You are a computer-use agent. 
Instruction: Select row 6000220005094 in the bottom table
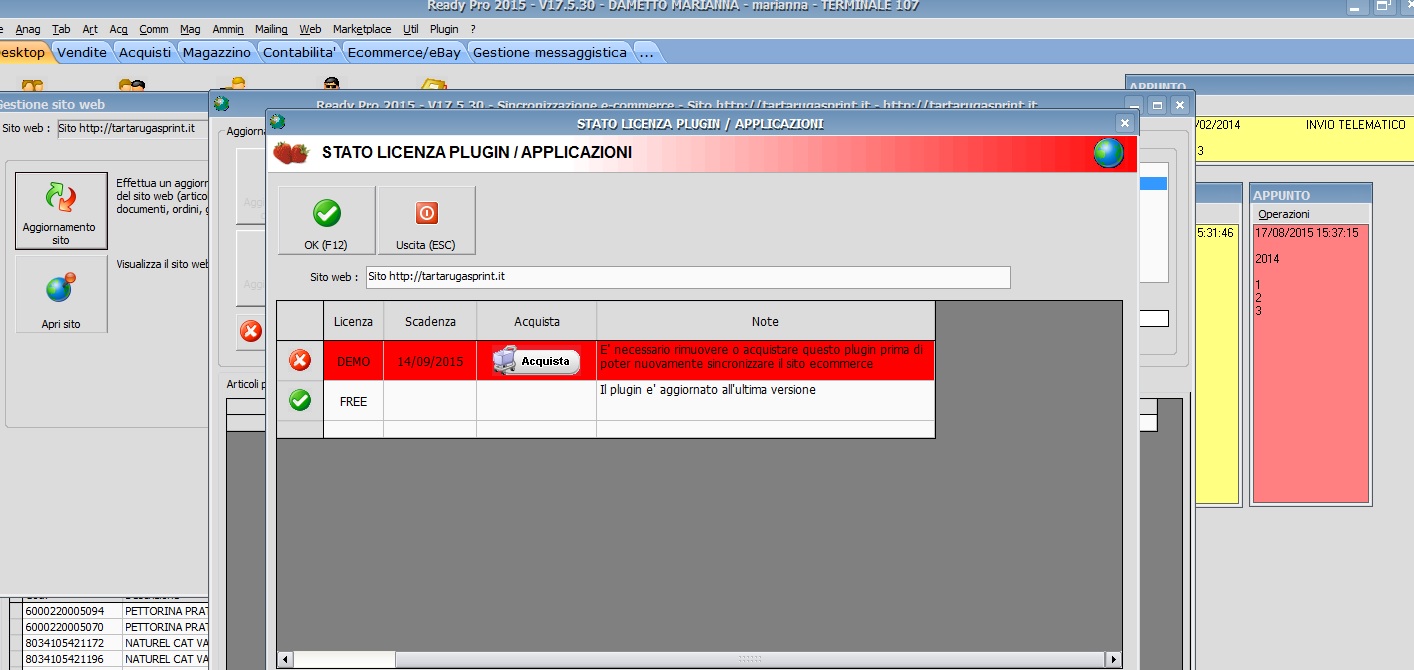click(110, 610)
